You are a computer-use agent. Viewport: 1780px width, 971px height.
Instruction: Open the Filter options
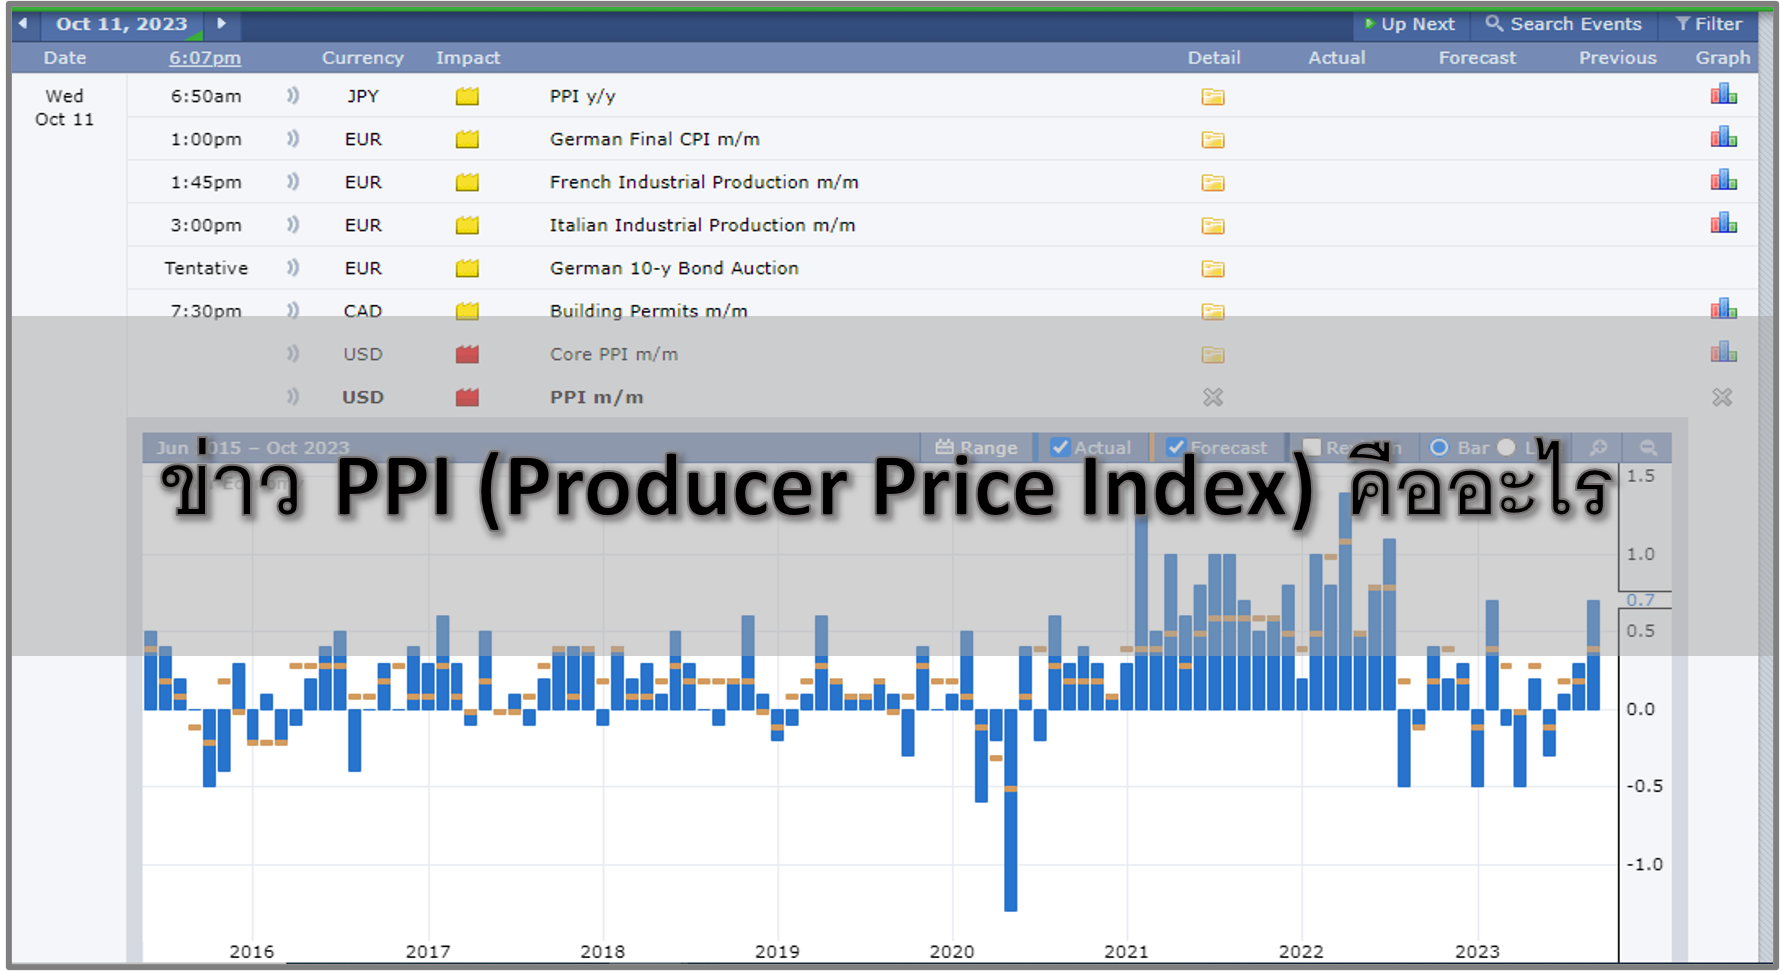pyautogui.click(x=1709, y=23)
